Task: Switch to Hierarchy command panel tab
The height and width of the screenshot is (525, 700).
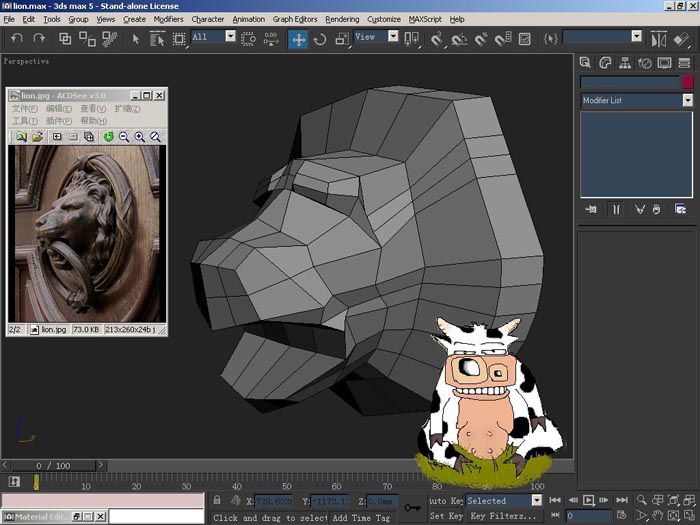Action: (625, 63)
